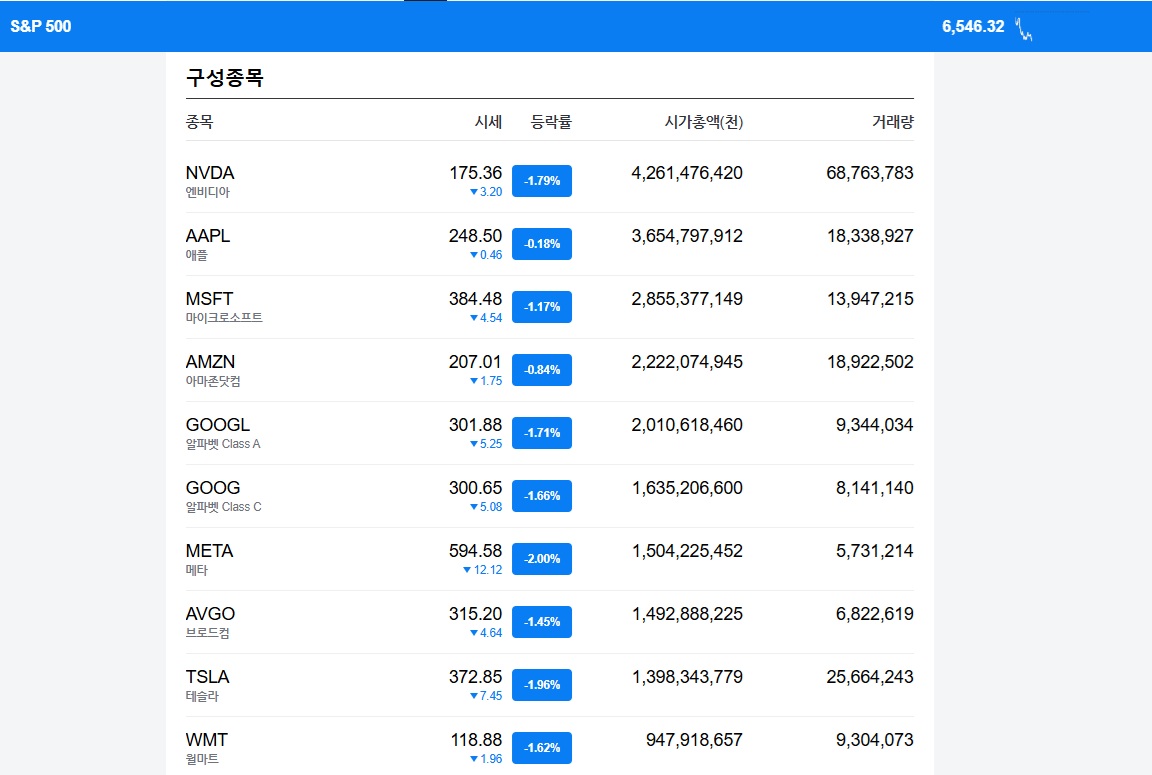Click the -1.79% badge for NVDA

(x=542, y=181)
